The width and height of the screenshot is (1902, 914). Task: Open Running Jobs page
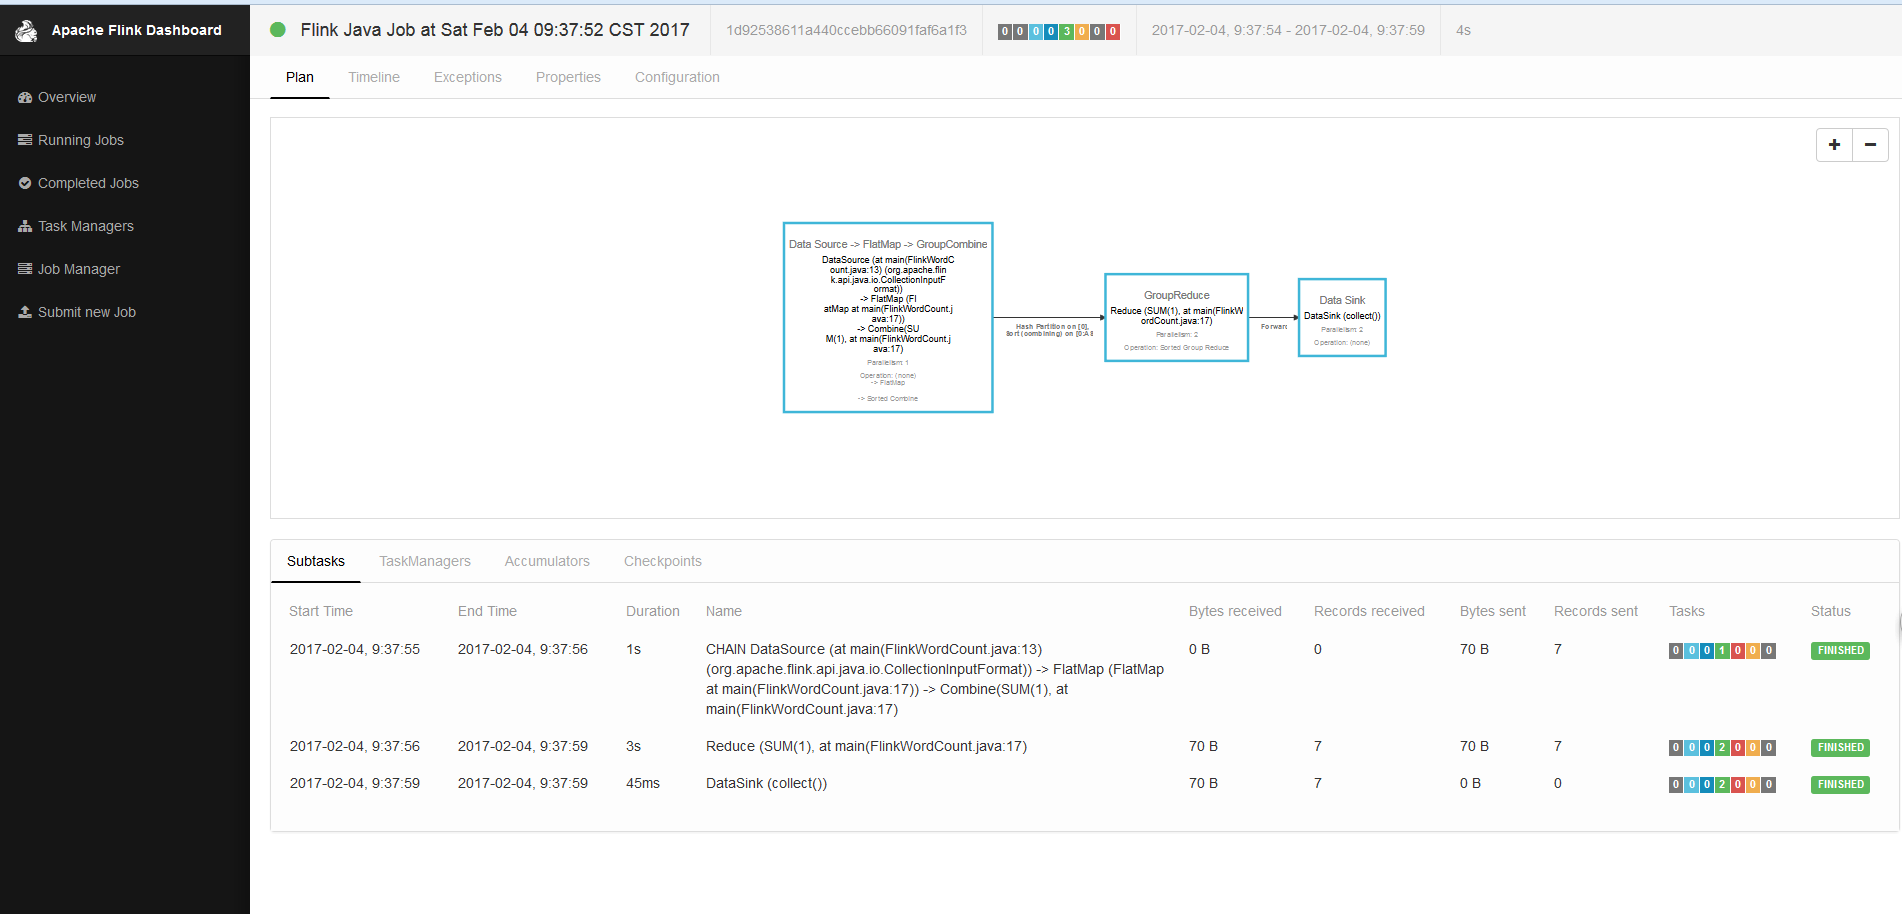81,140
